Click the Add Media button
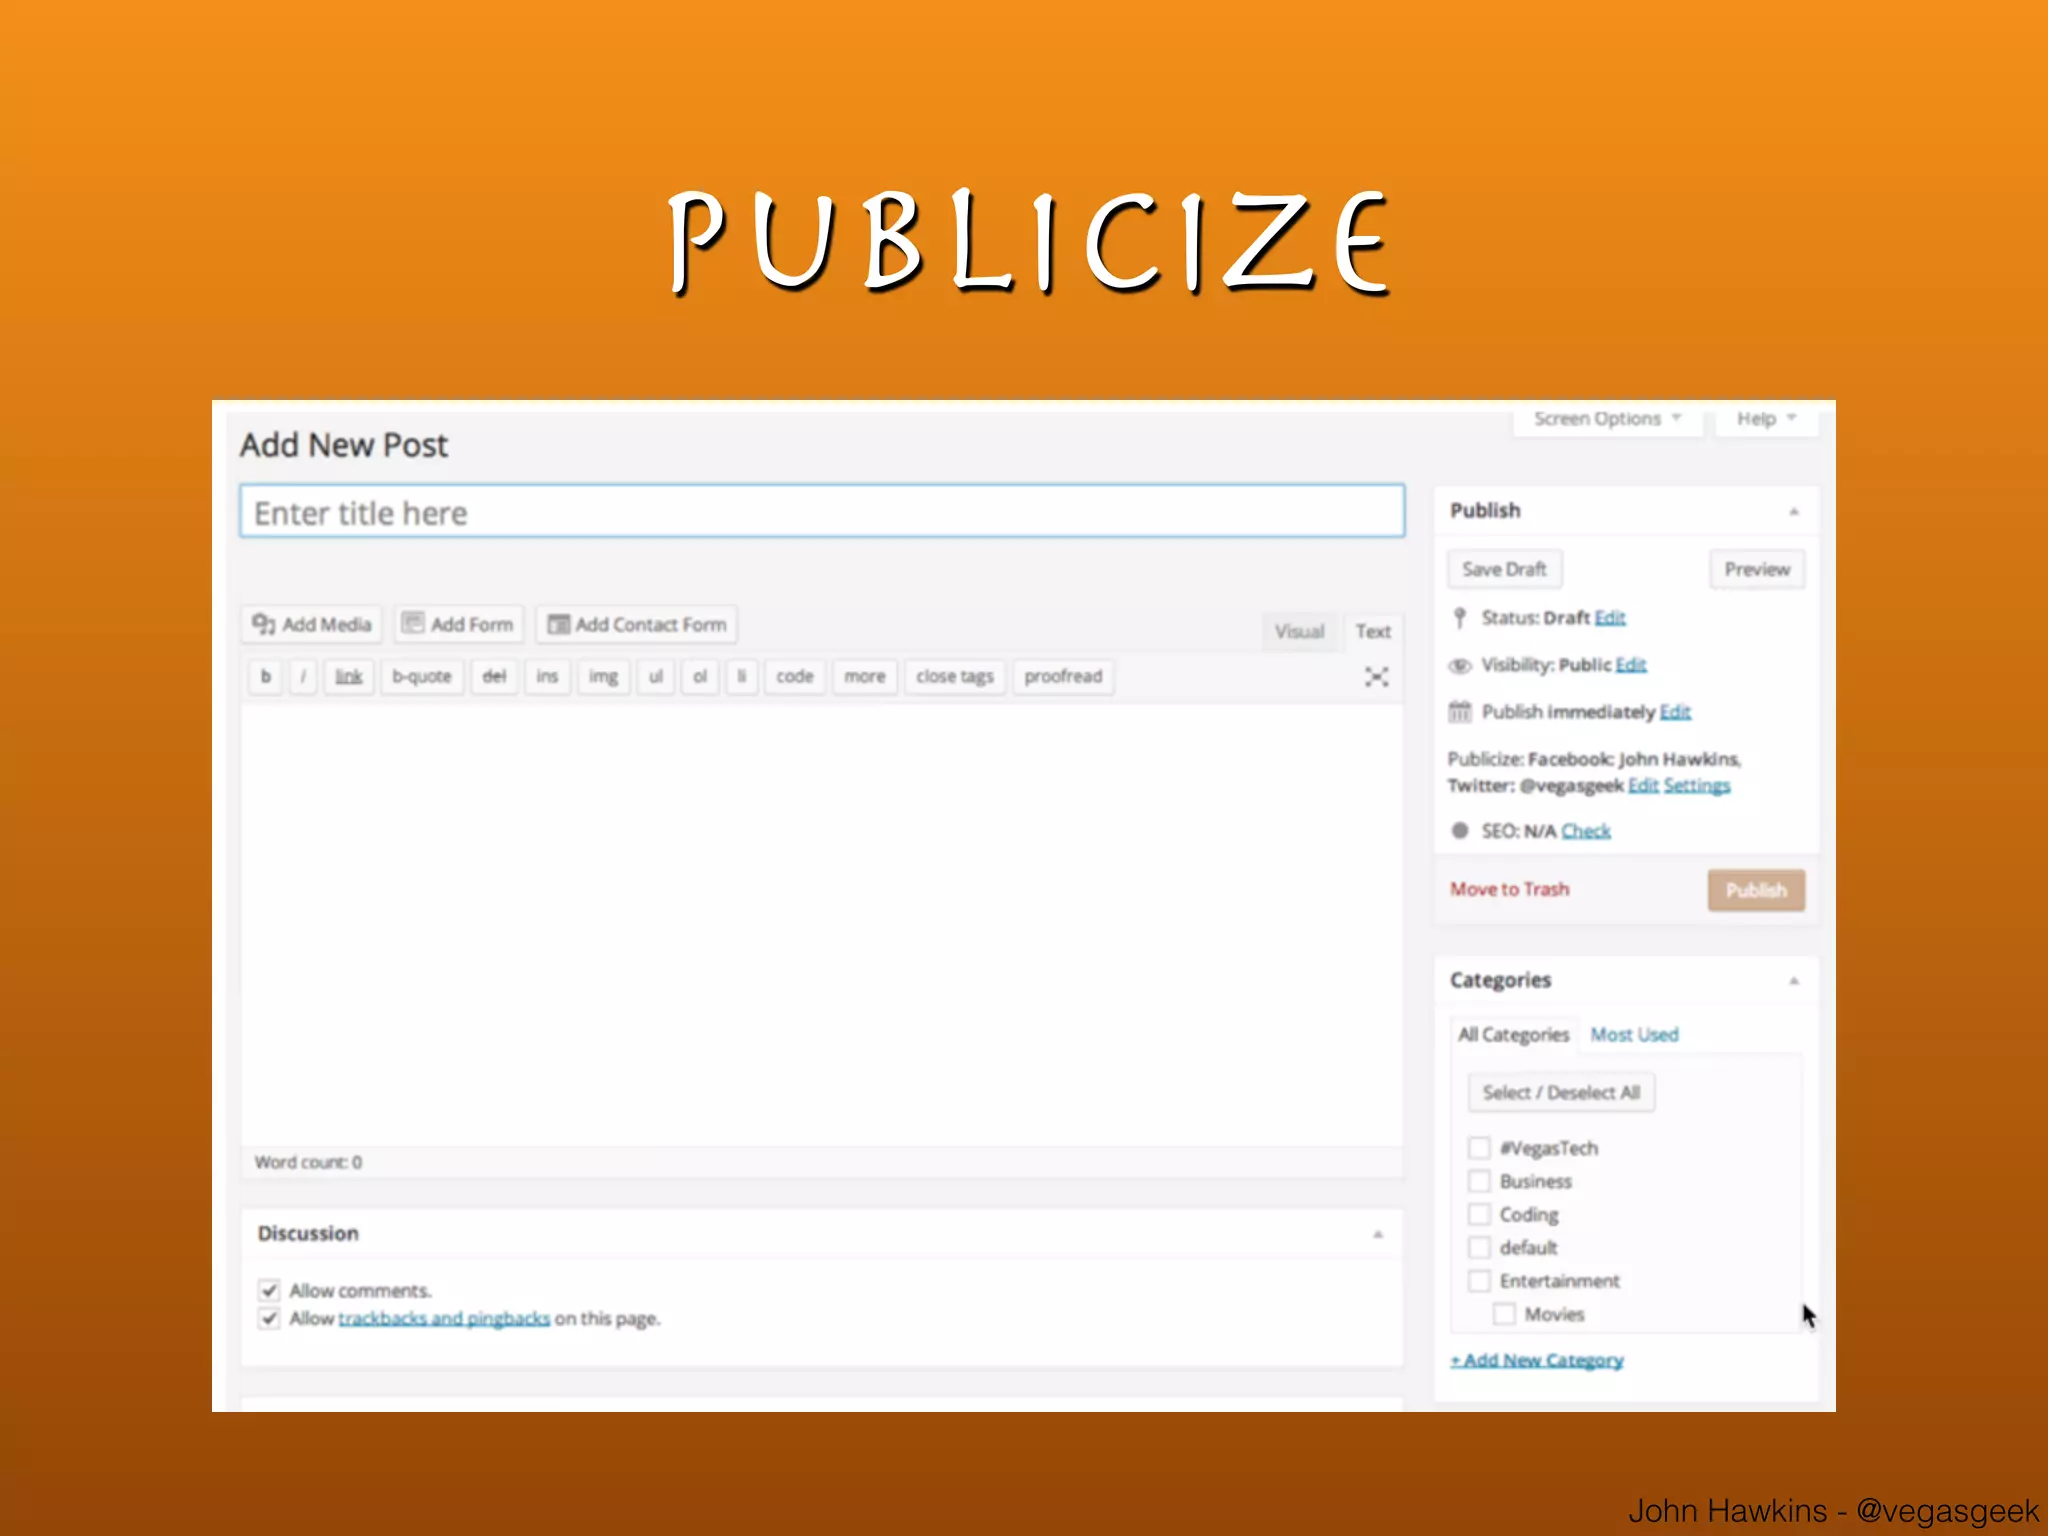Viewport: 2048px width, 1536px height. click(x=312, y=624)
